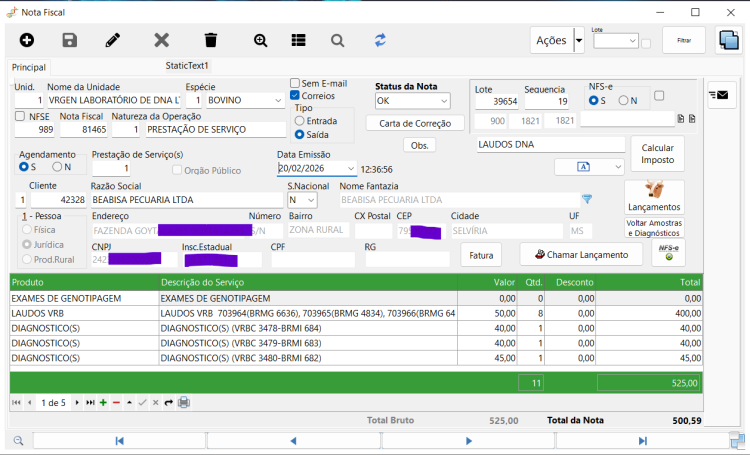Click the Carta de Correção button

(415, 123)
